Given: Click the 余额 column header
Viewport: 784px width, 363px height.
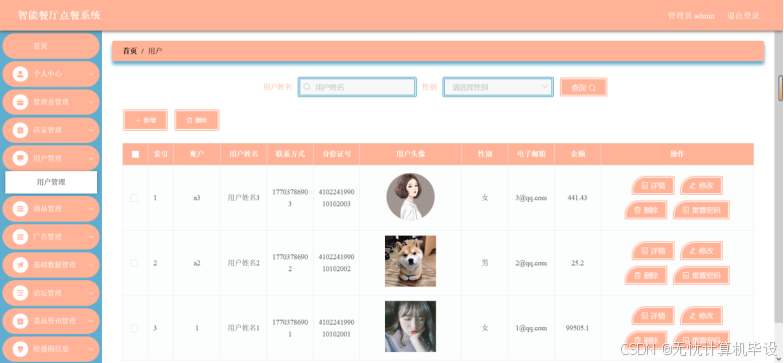Looking at the screenshot, I should point(578,154).
